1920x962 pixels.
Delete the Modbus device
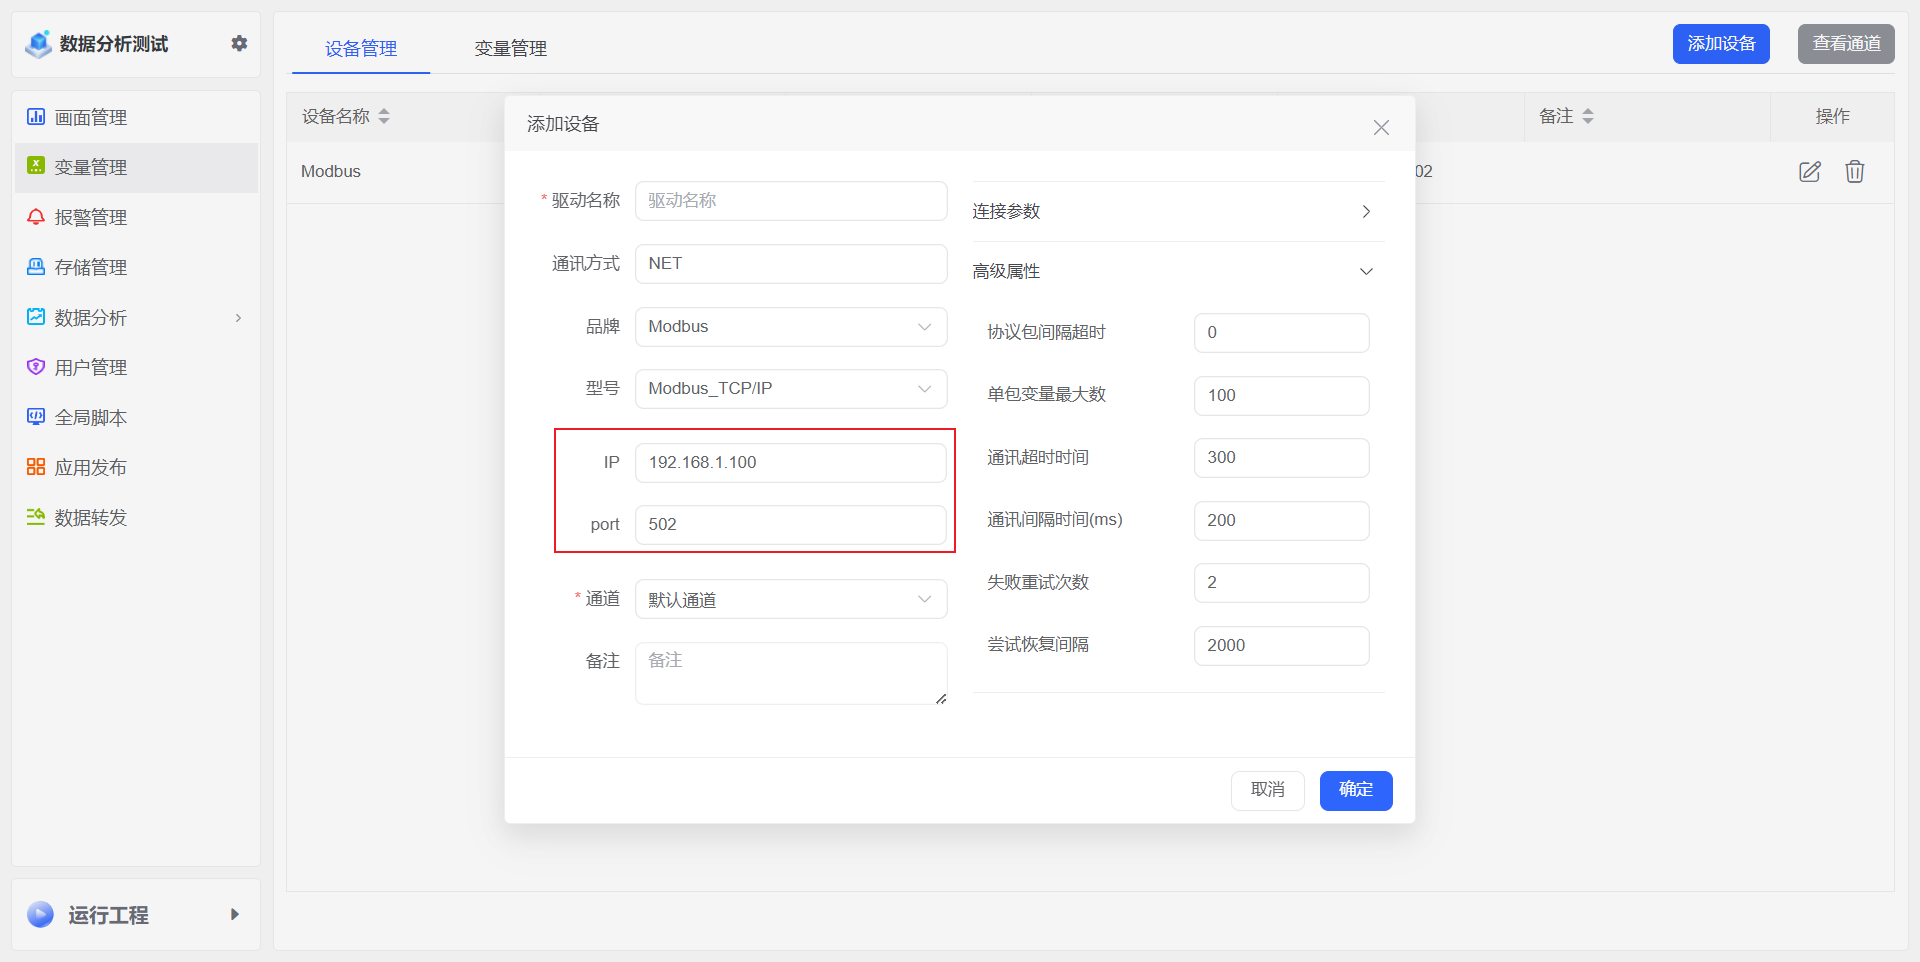click(x=1855, y=171)
